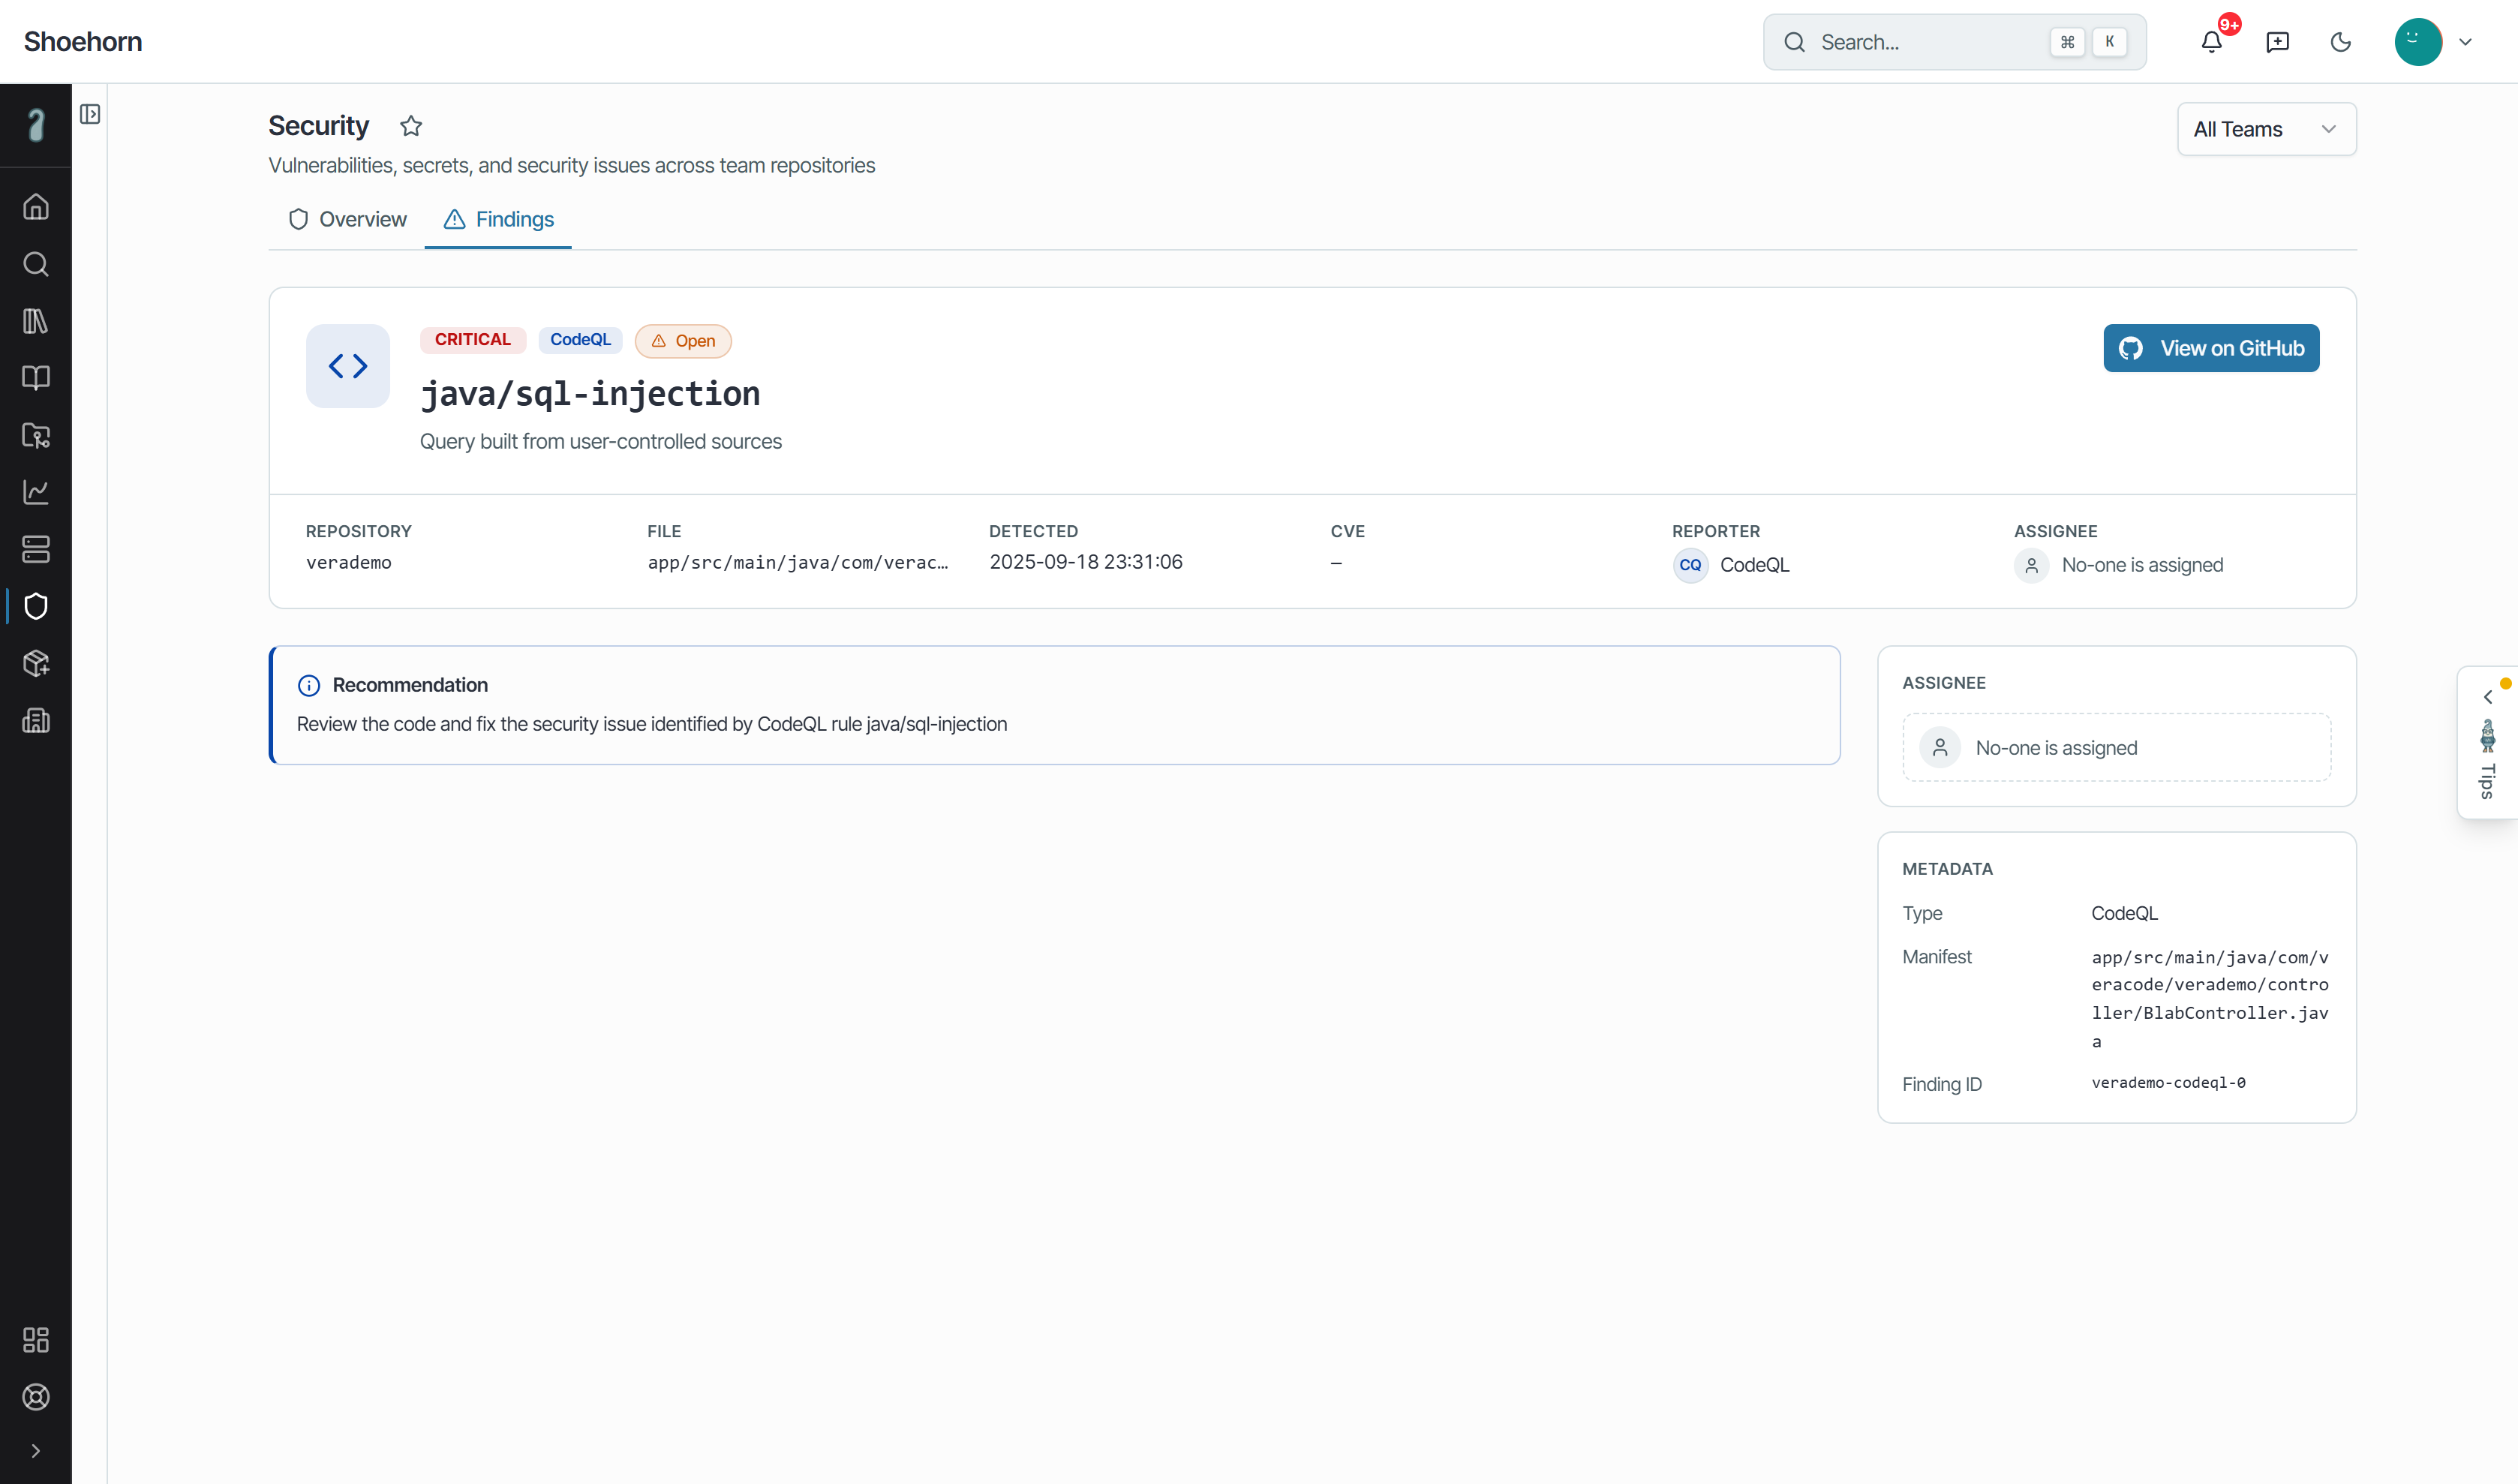Open the grid apps icon near sidebar bottom
Viewport: 2518px width, 1484px height.
36,1340
